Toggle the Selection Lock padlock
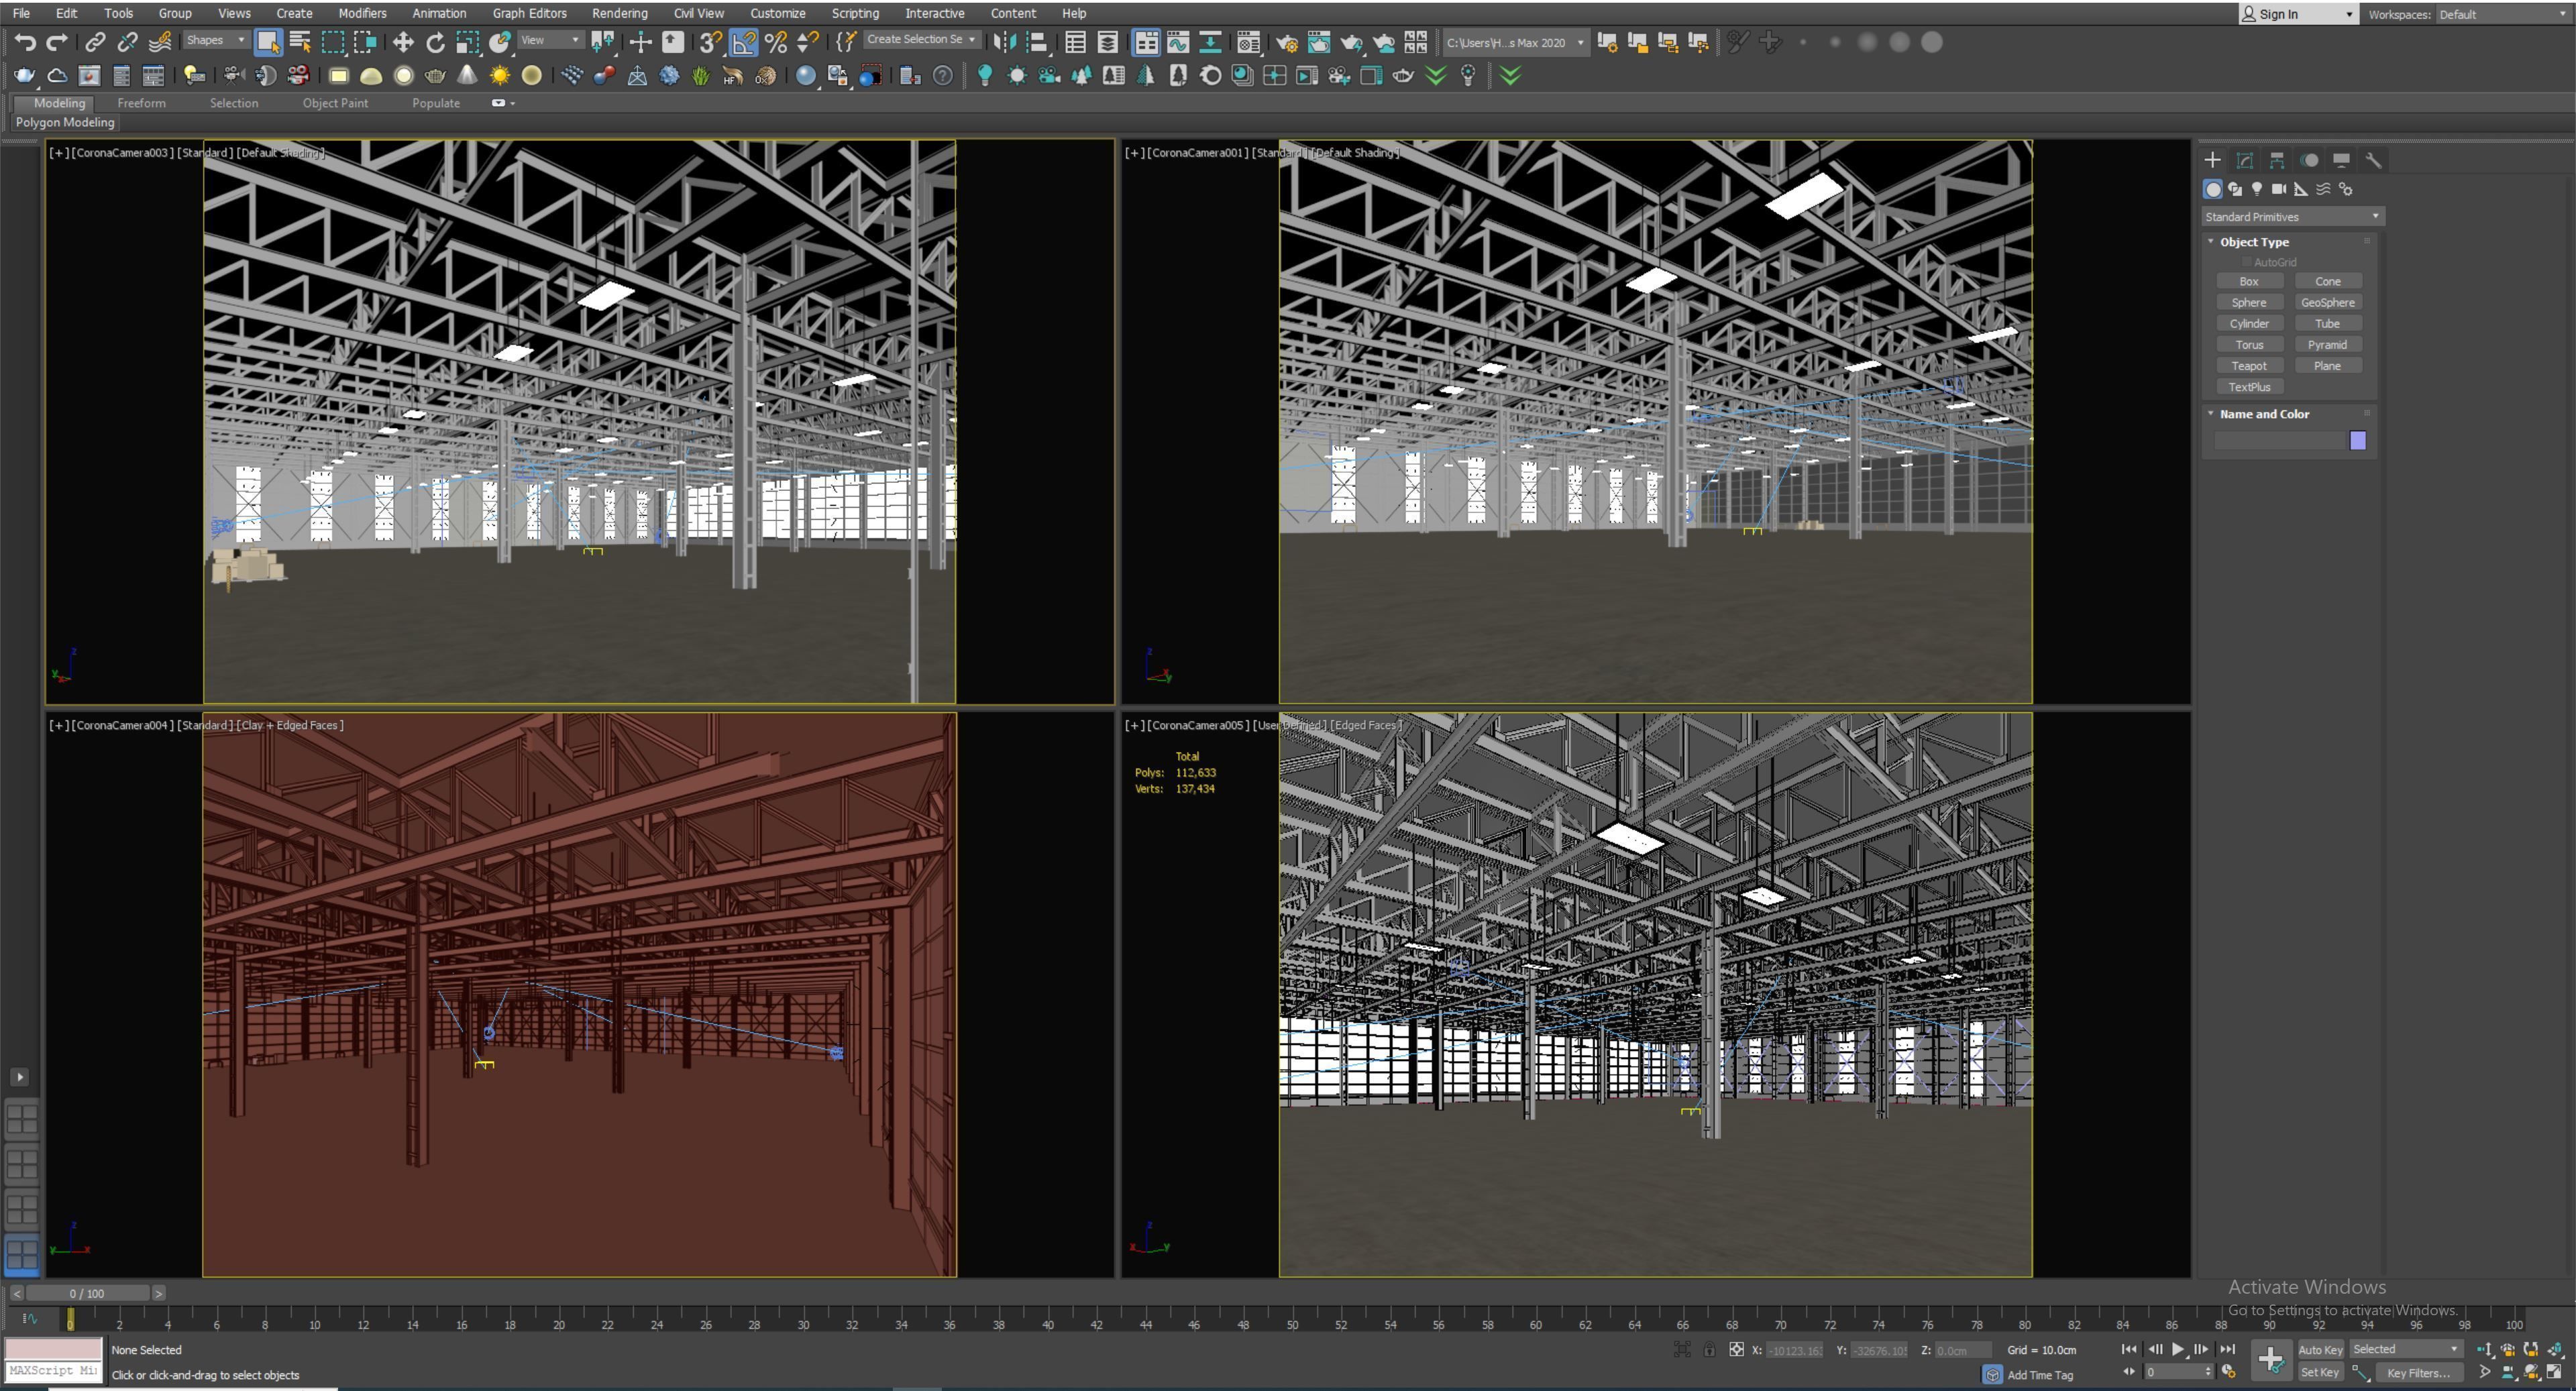Image resolution: width=2576 pixels, height=1391 pixels. [1710, 1350]
